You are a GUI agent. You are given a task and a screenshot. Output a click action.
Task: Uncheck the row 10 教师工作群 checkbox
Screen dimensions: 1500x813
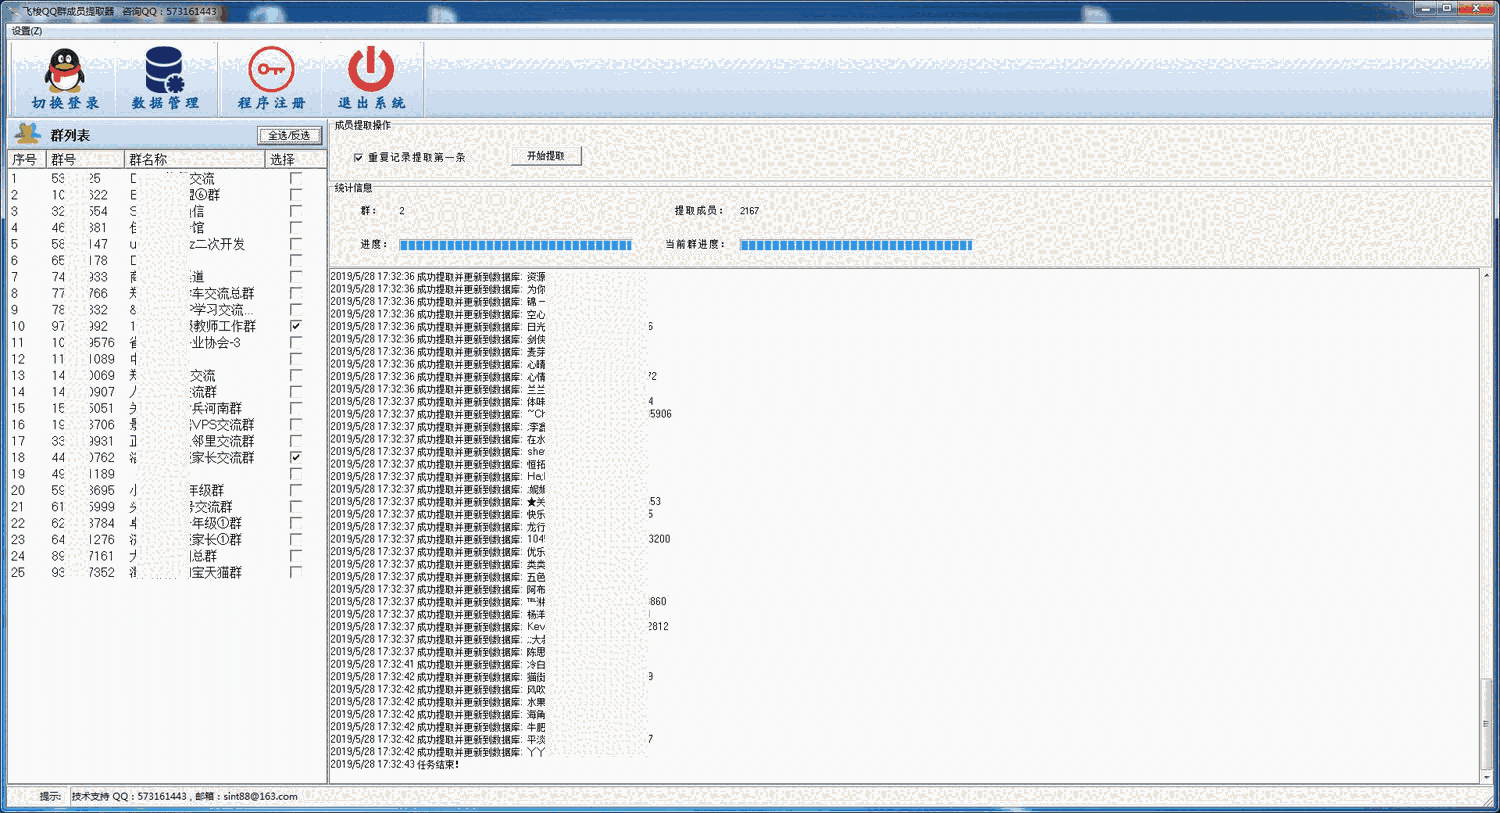pyautogui.click(x=296, y=326)
